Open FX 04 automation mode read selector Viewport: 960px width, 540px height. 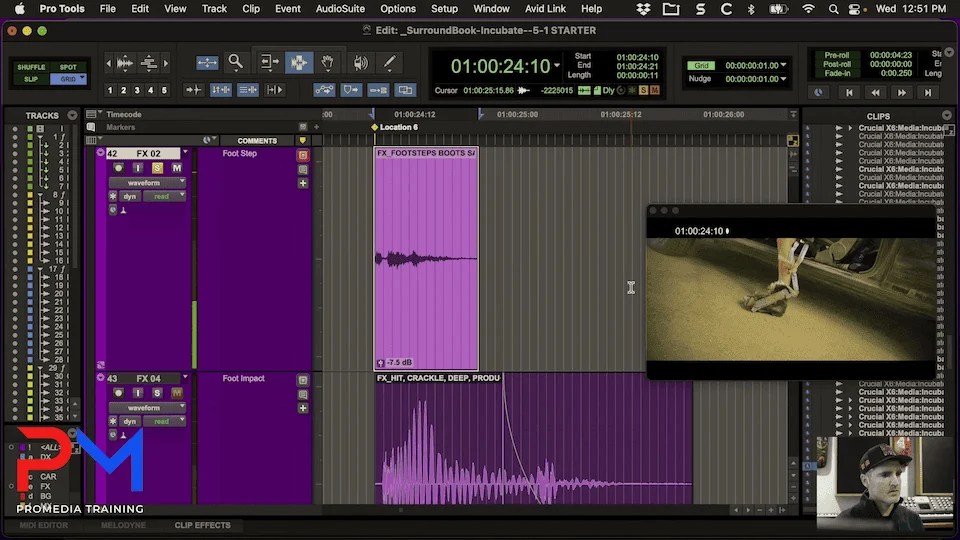(x=164, y=421)
